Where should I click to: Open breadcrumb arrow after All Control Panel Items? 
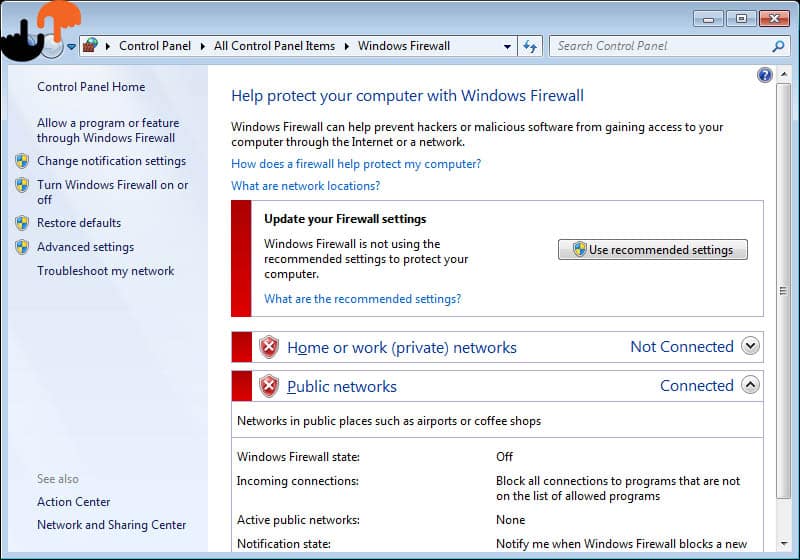point(347,46)
